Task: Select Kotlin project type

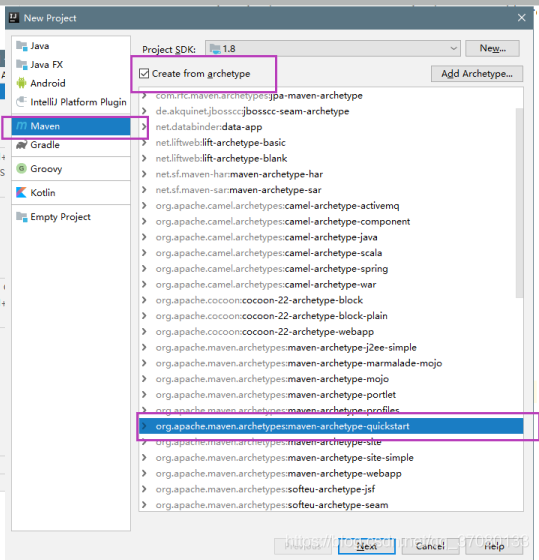Action: (x=71, y=192)
